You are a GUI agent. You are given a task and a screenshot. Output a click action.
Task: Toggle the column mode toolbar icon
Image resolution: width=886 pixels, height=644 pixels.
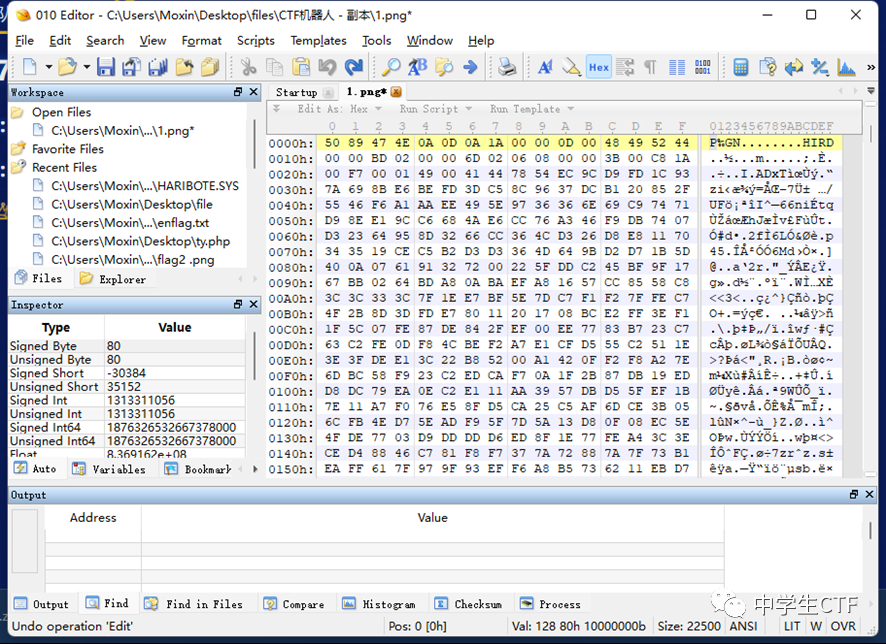pyautogui.click(x=677, y=67)
